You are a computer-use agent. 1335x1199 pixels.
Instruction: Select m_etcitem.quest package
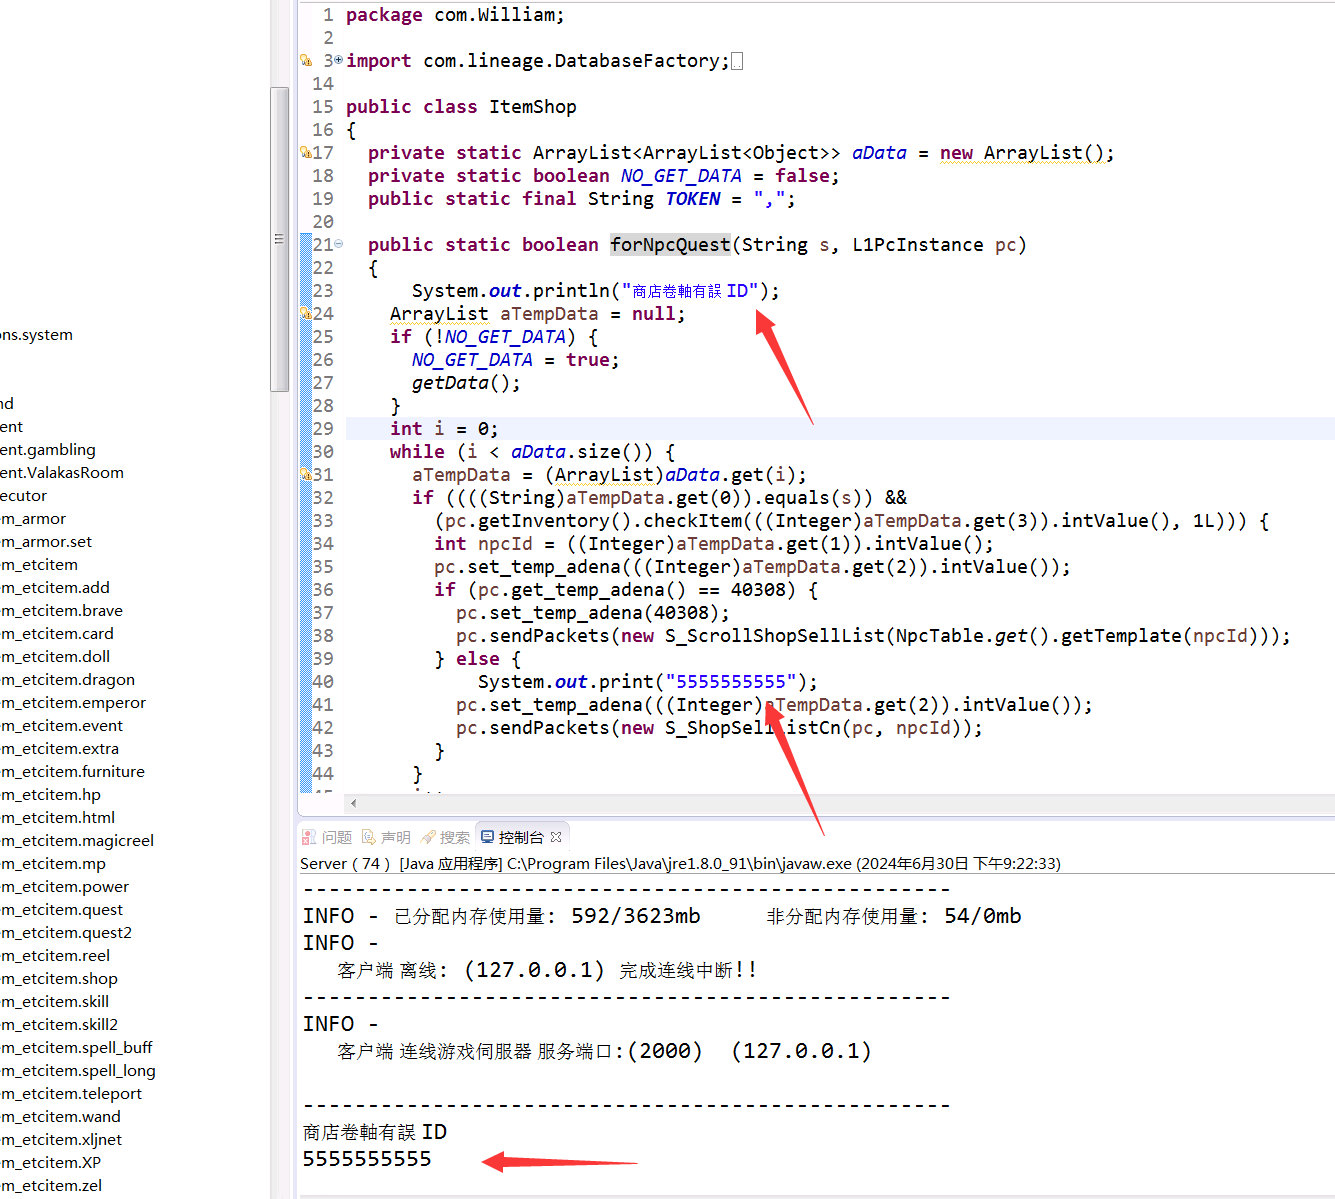[x=62, y=910]
